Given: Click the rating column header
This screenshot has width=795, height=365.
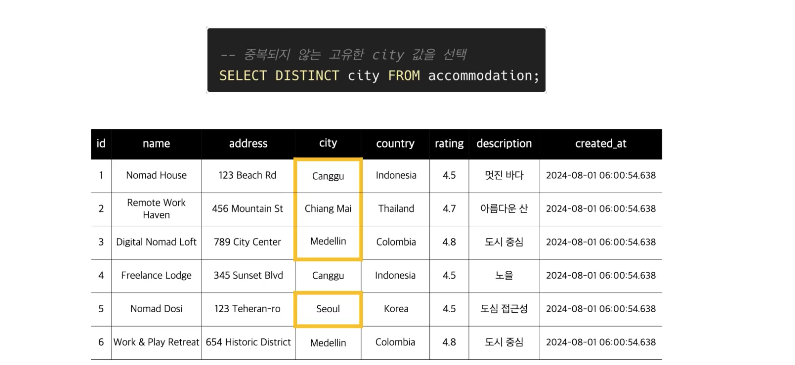Looking at the screenshot, I should (x=449, y=143).
